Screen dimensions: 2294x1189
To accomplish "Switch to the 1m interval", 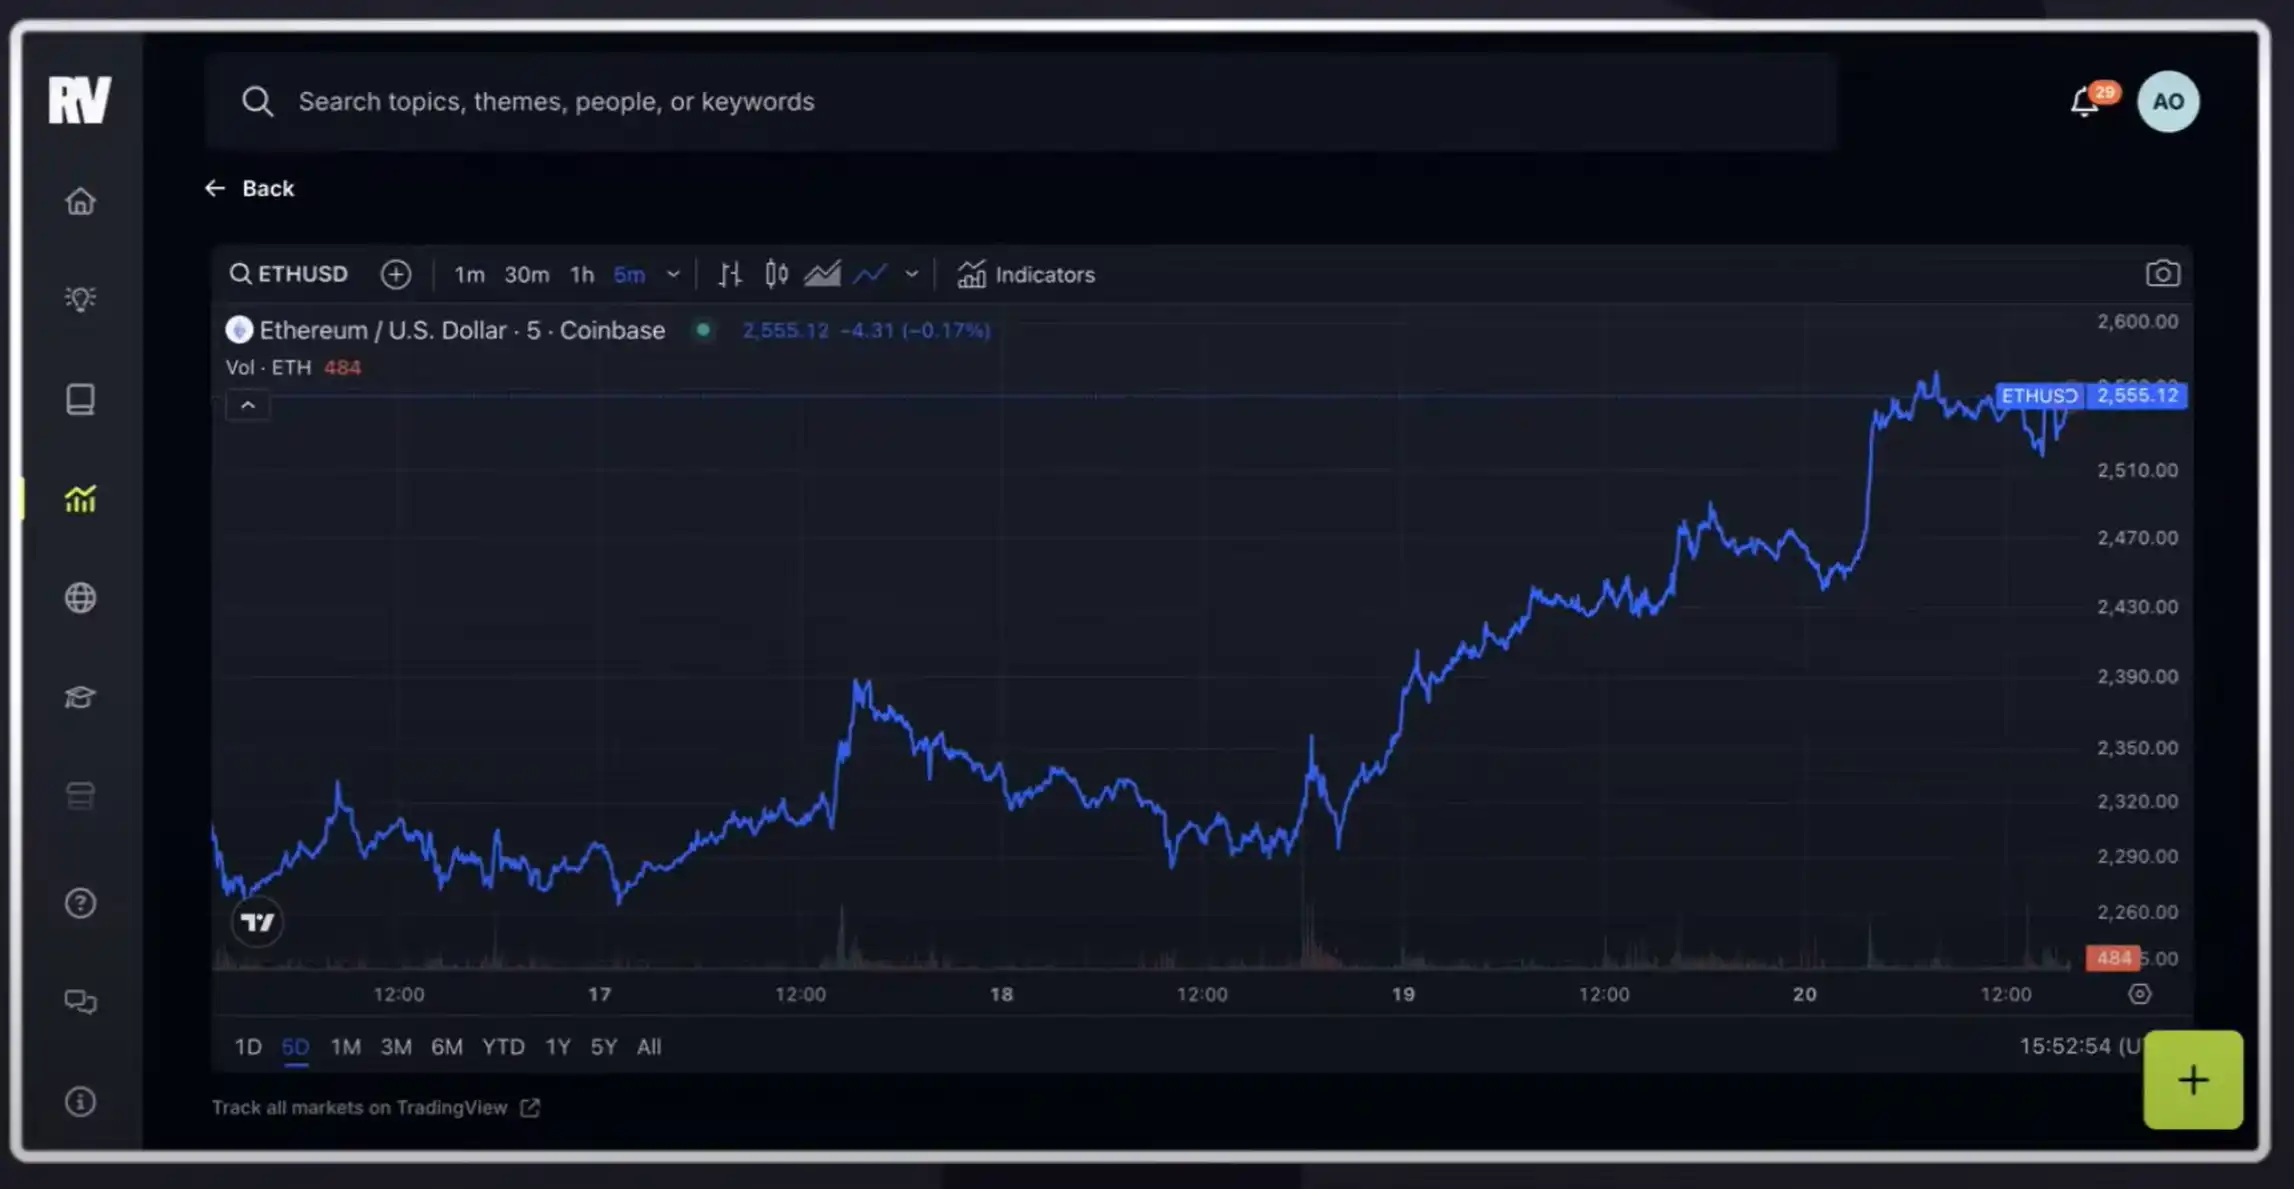I will coord(469,275).
